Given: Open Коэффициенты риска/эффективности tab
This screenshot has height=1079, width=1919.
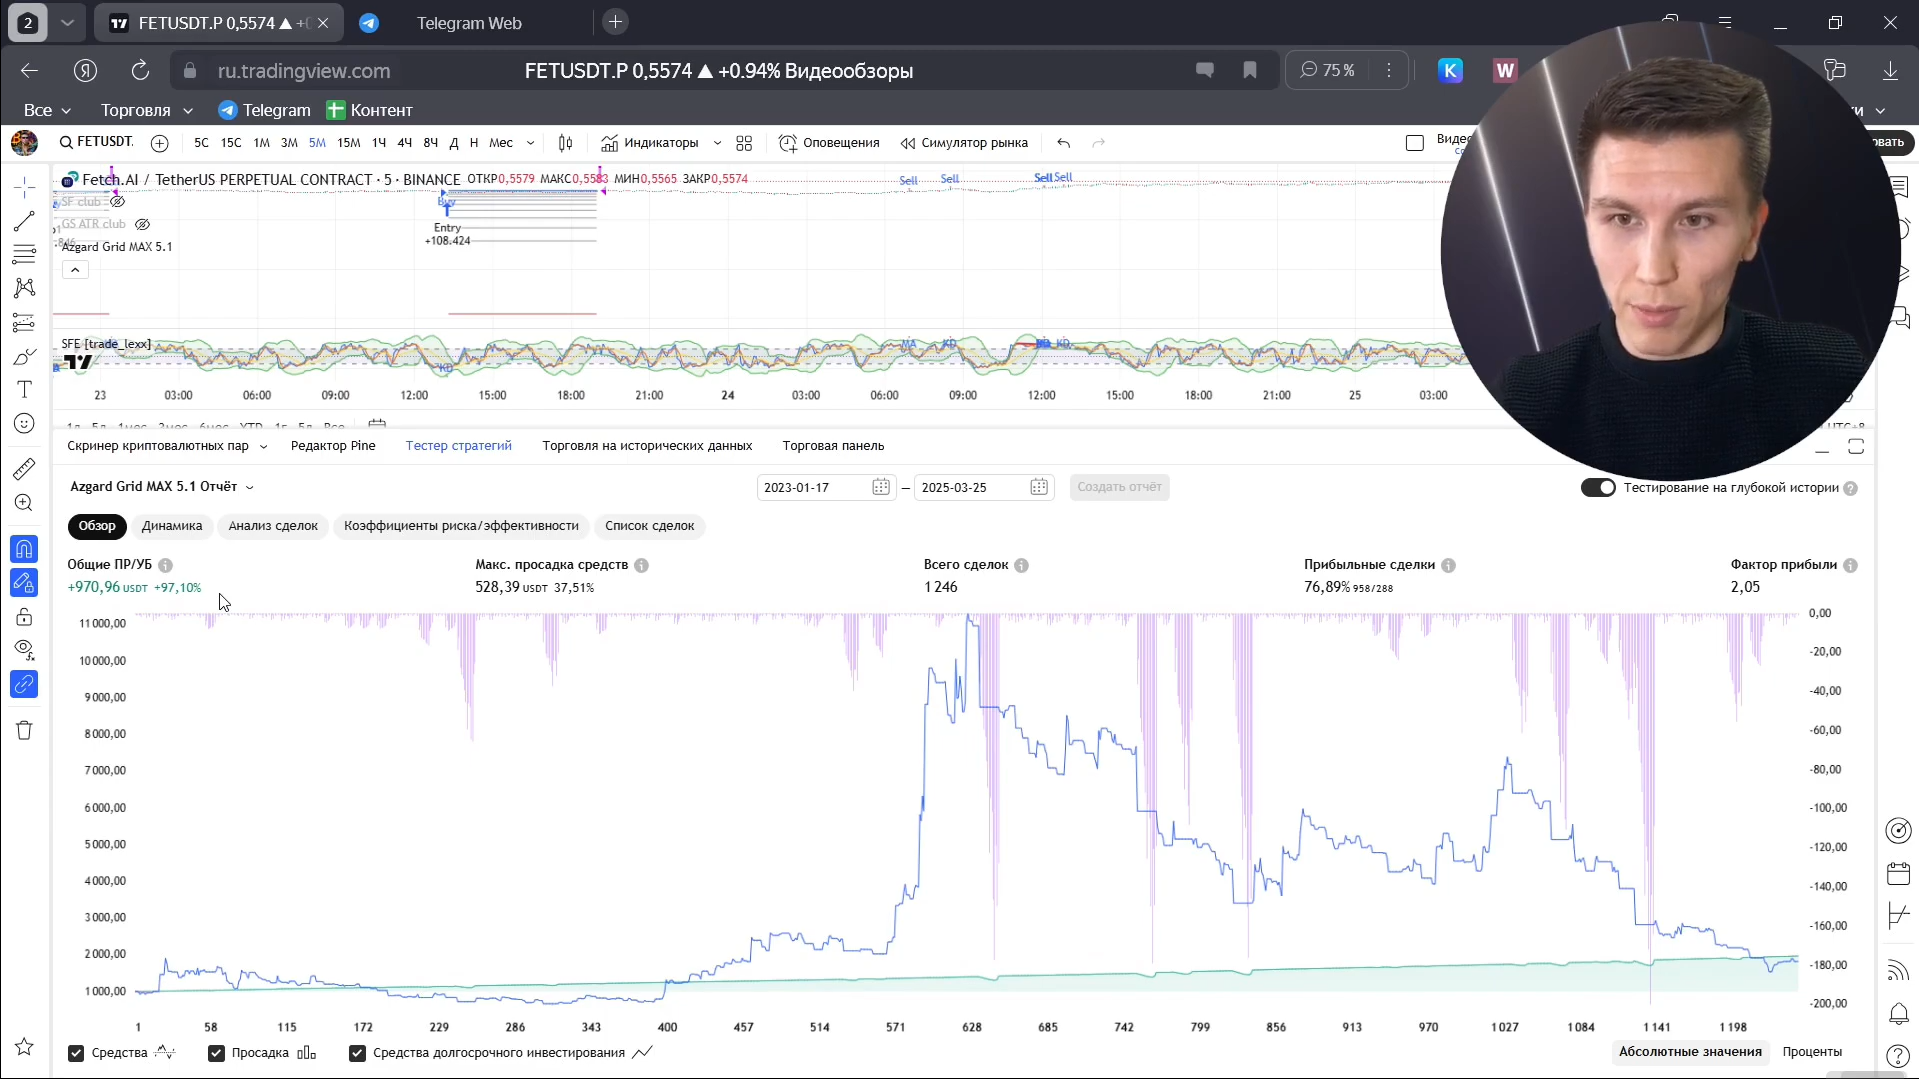Looking at the screenshot, I should point(461,526).
